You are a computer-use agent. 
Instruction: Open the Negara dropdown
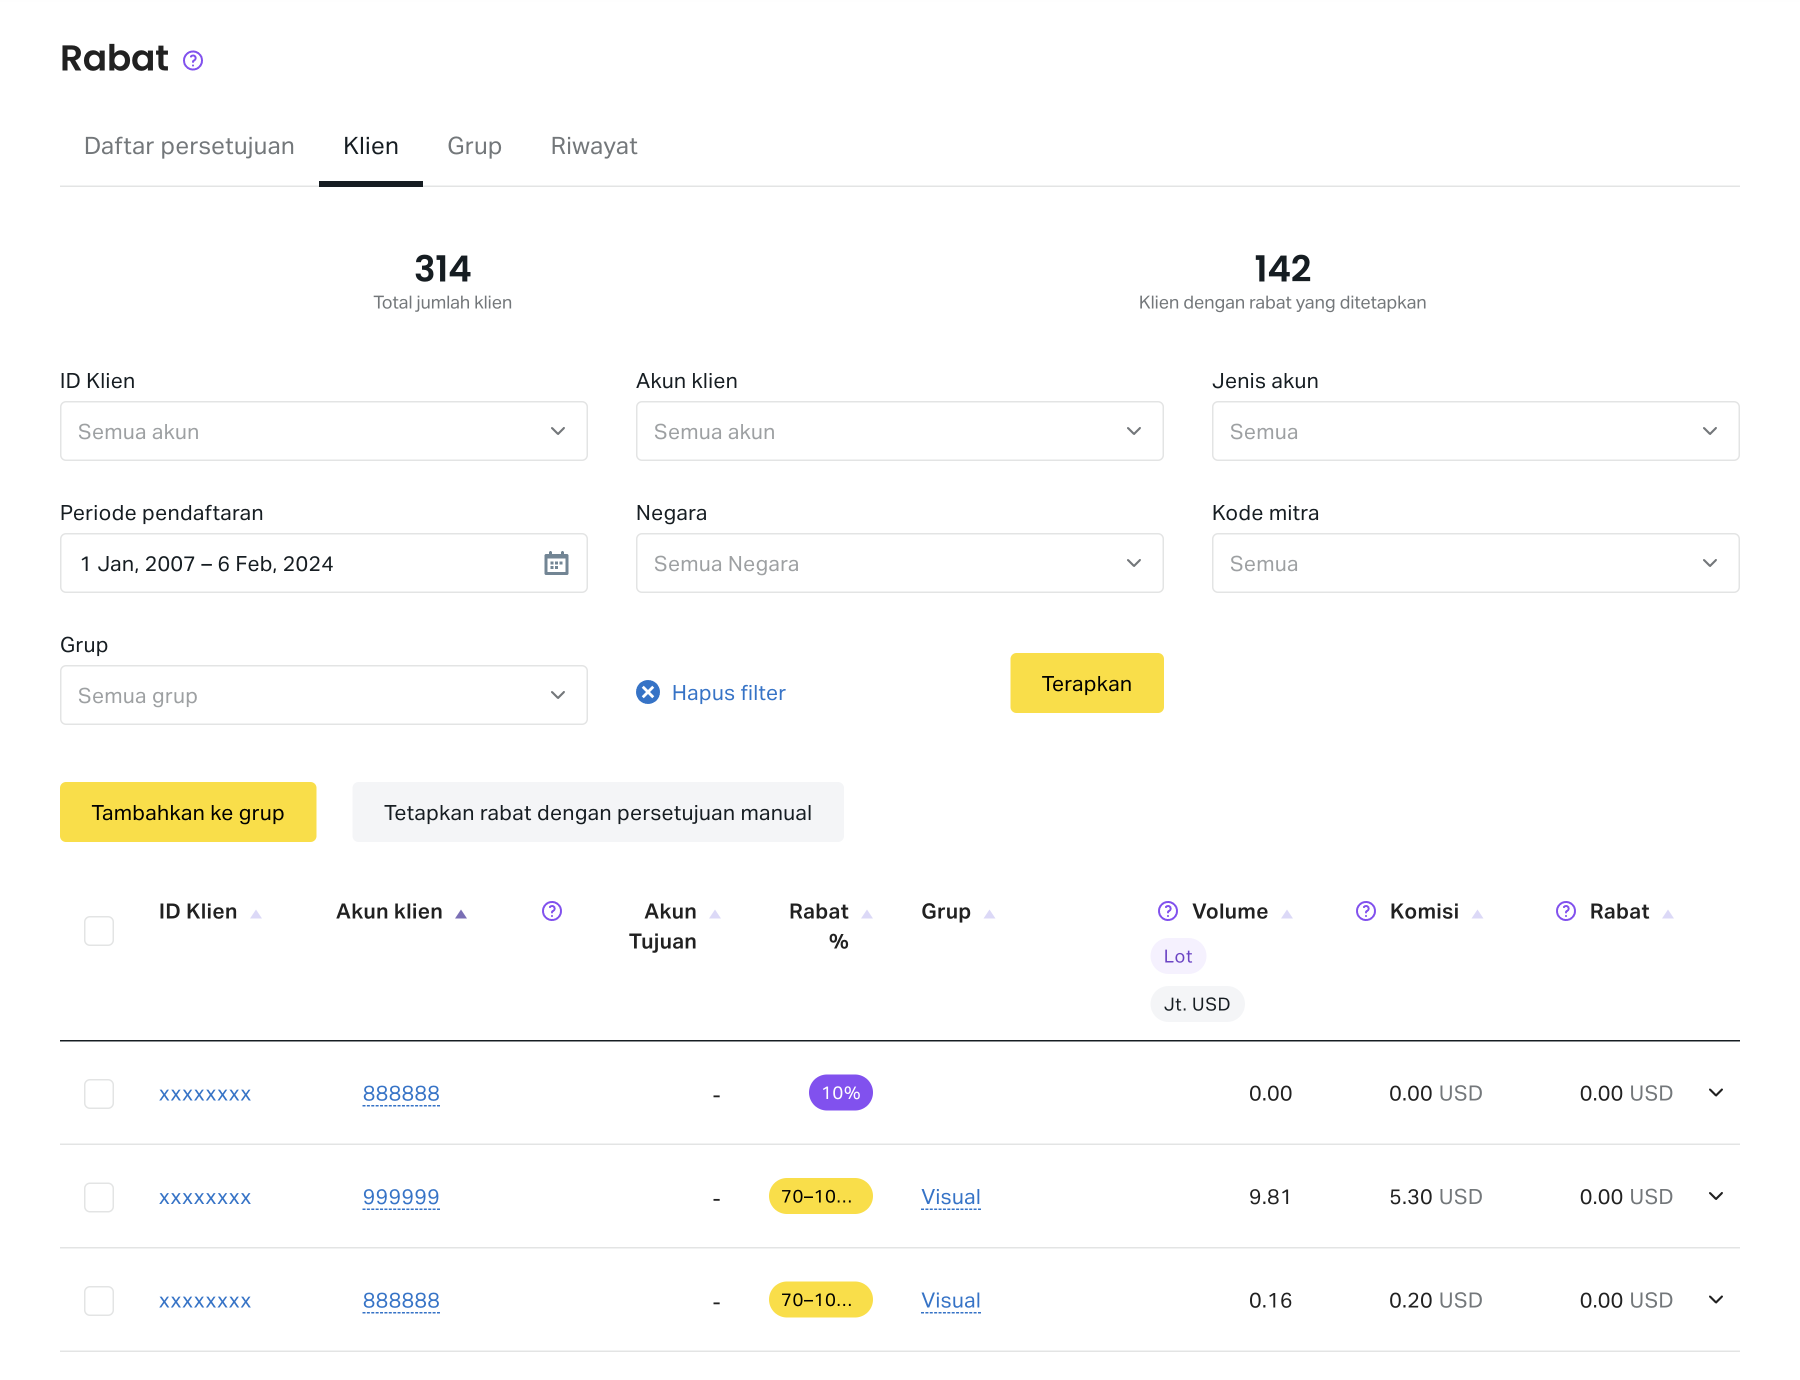(x=899, y=563)
